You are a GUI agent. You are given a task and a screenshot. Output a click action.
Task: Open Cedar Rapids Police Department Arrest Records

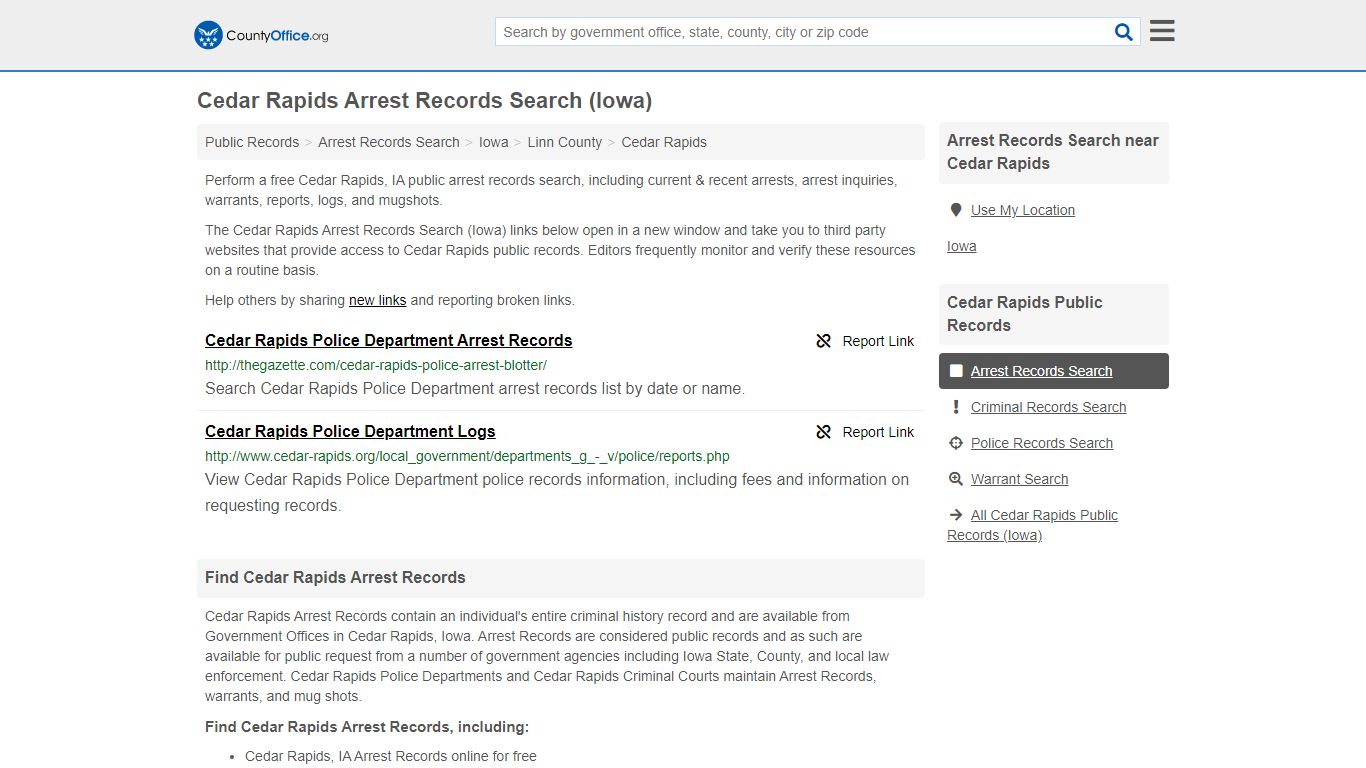pos(389,340)
